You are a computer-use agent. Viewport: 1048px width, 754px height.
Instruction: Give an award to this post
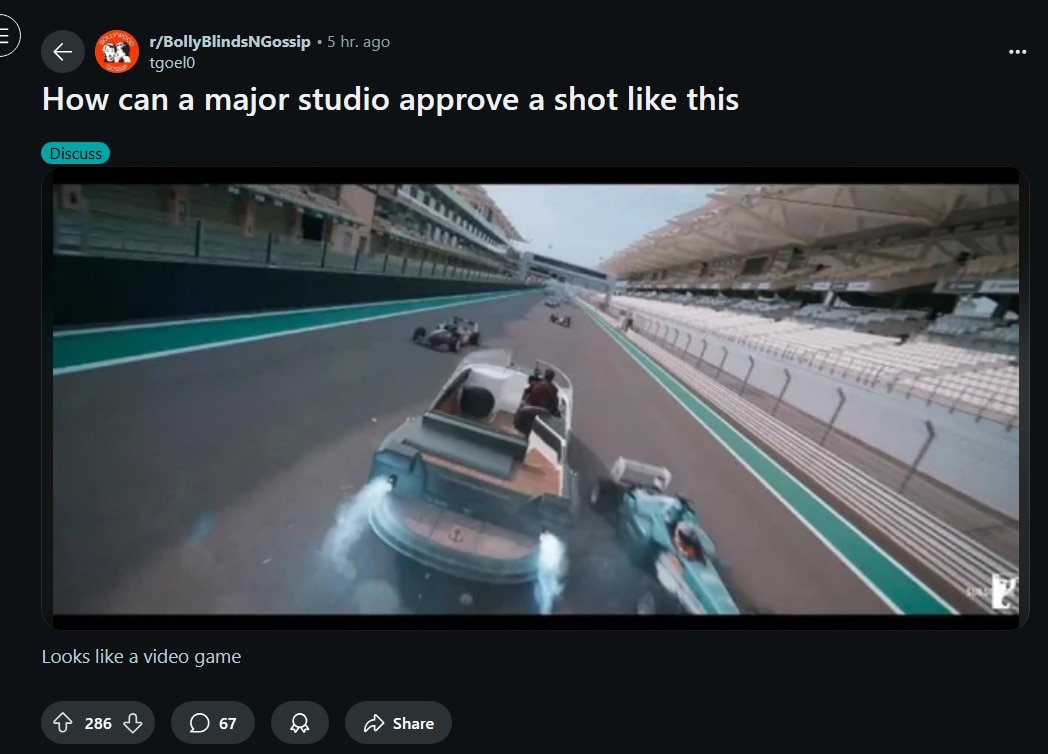pos(299,723)
